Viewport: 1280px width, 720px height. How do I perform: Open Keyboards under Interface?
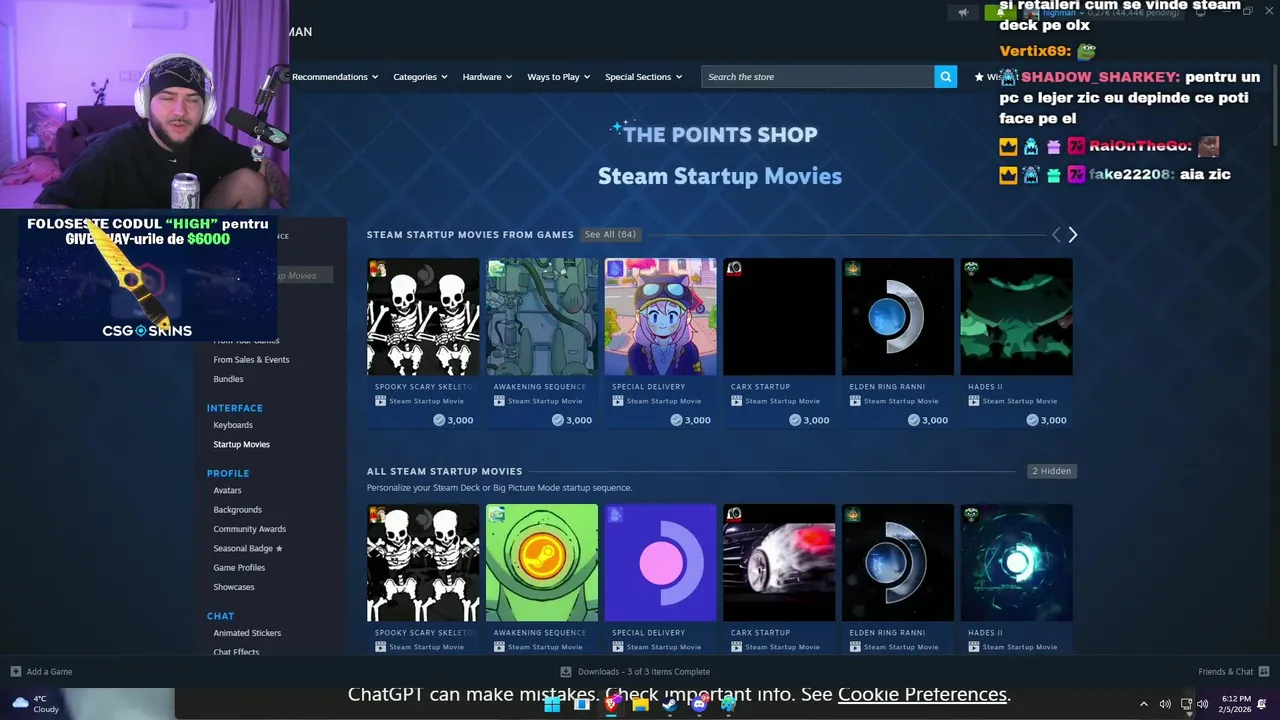(233, 425)
